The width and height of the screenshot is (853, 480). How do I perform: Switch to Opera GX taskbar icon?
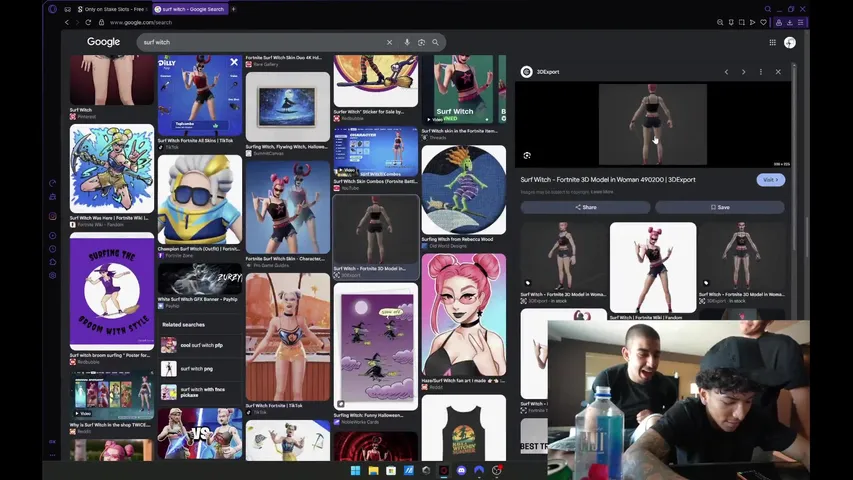coord(444,471)
